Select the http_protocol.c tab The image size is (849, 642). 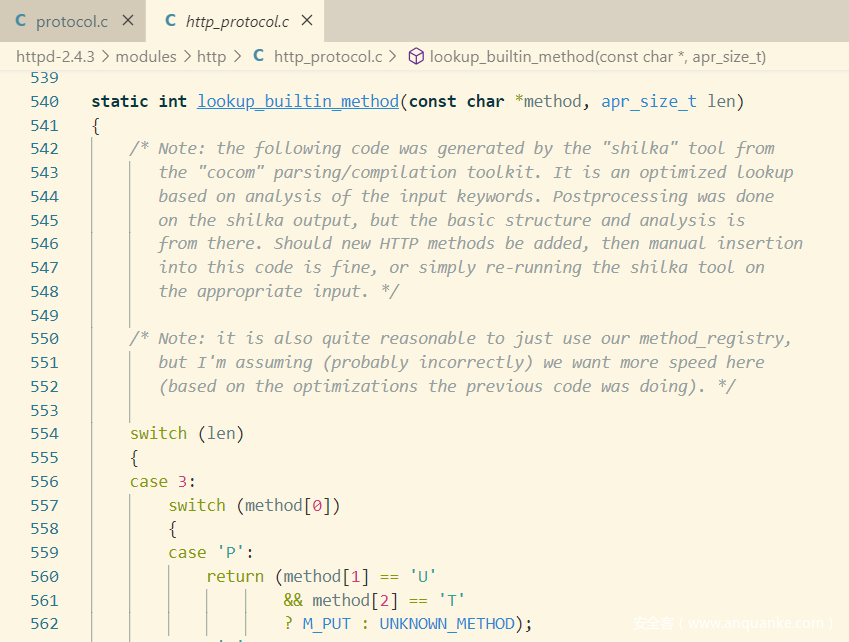[x=236, y=21]
